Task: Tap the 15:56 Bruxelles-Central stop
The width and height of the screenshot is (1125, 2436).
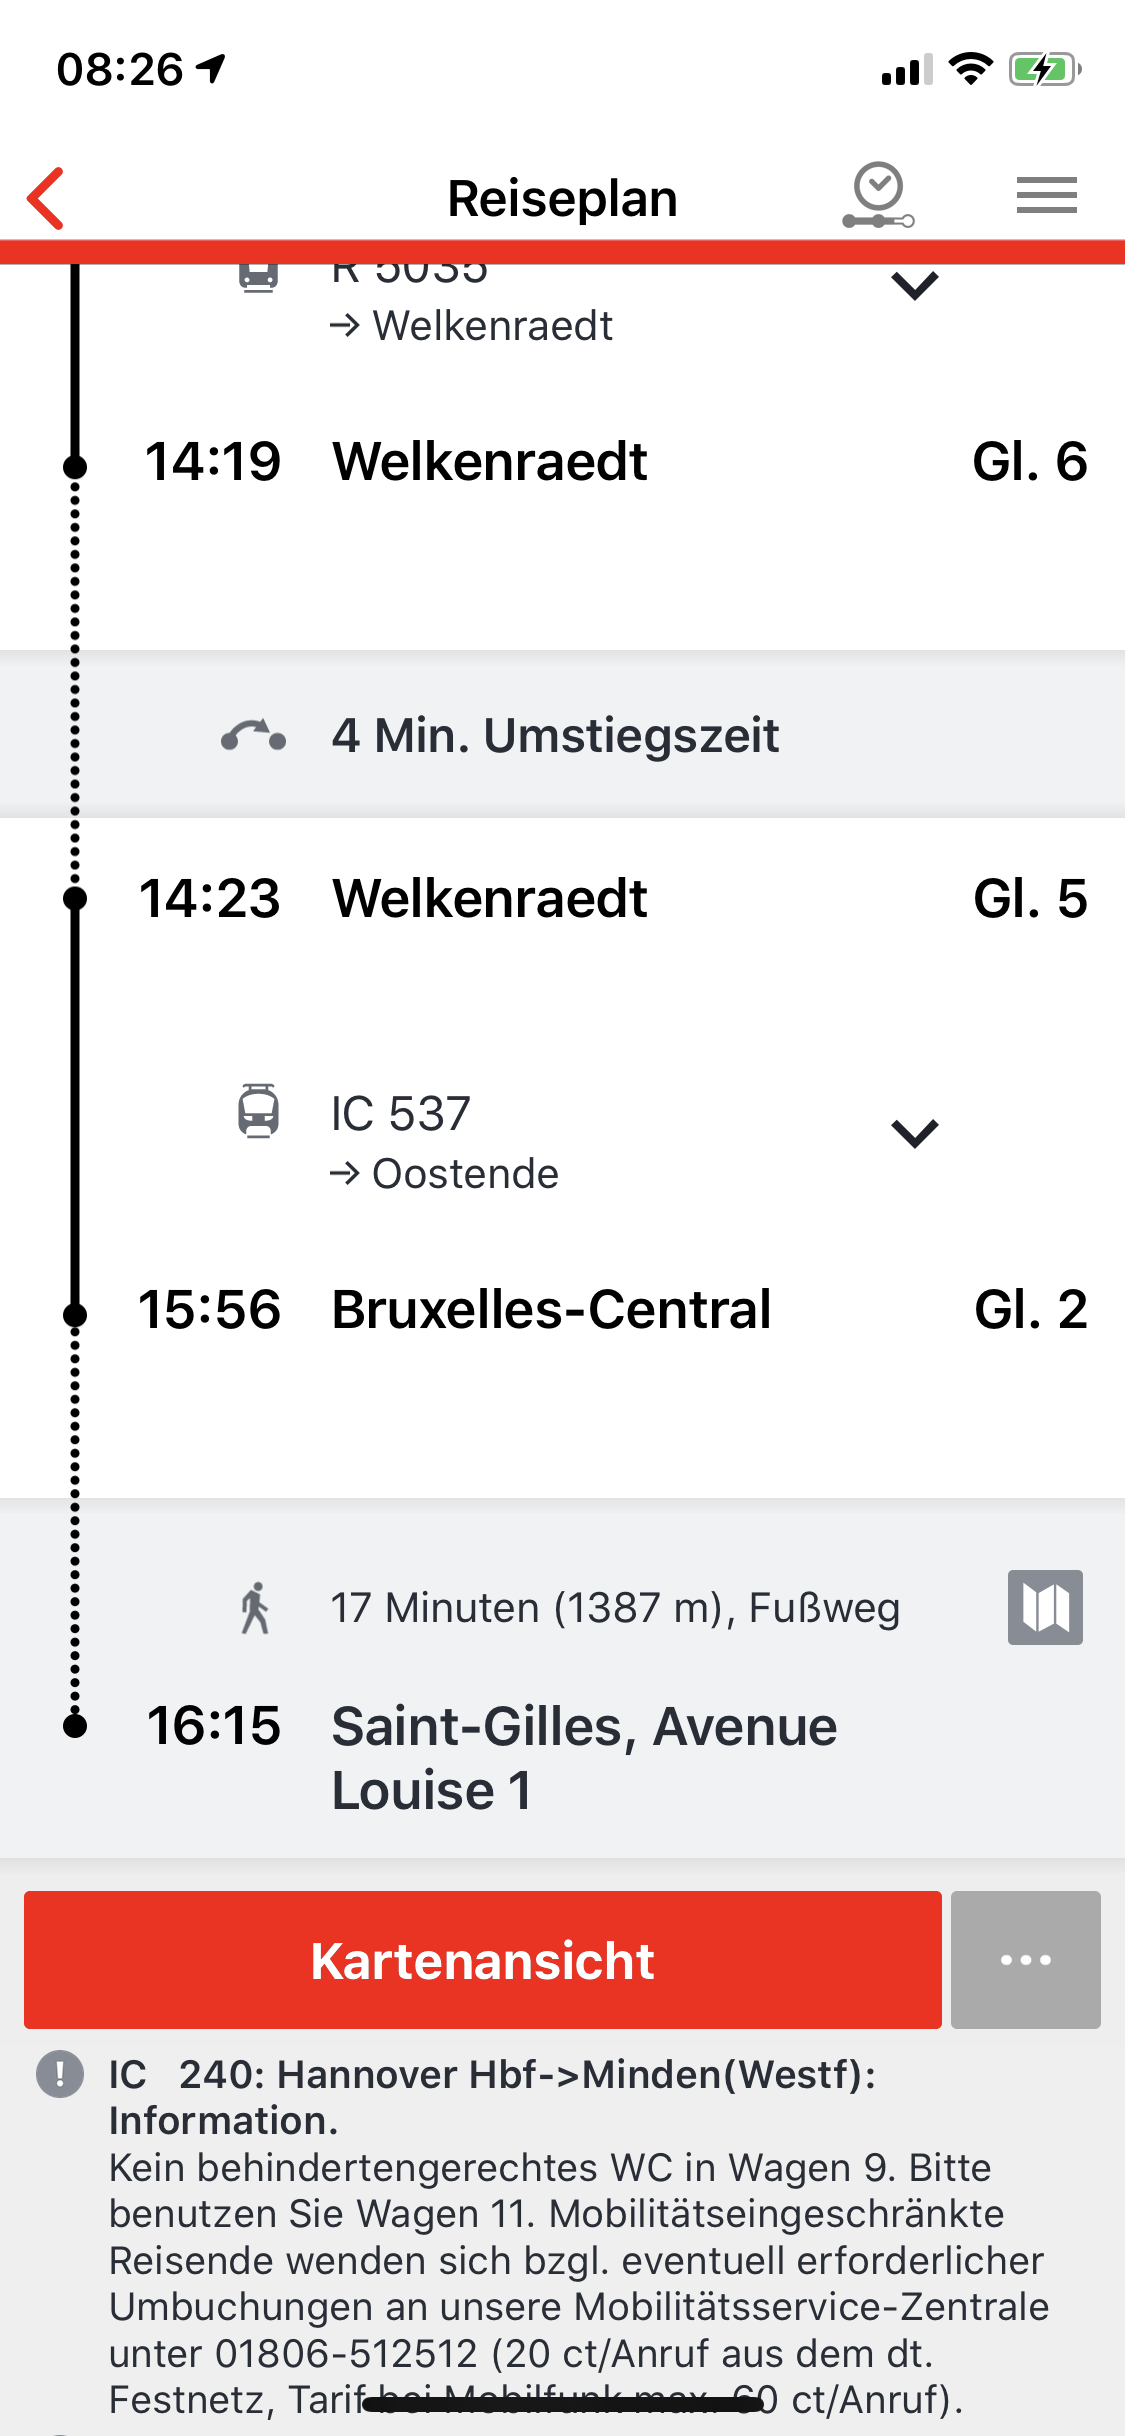Action: pos(551,1309)
